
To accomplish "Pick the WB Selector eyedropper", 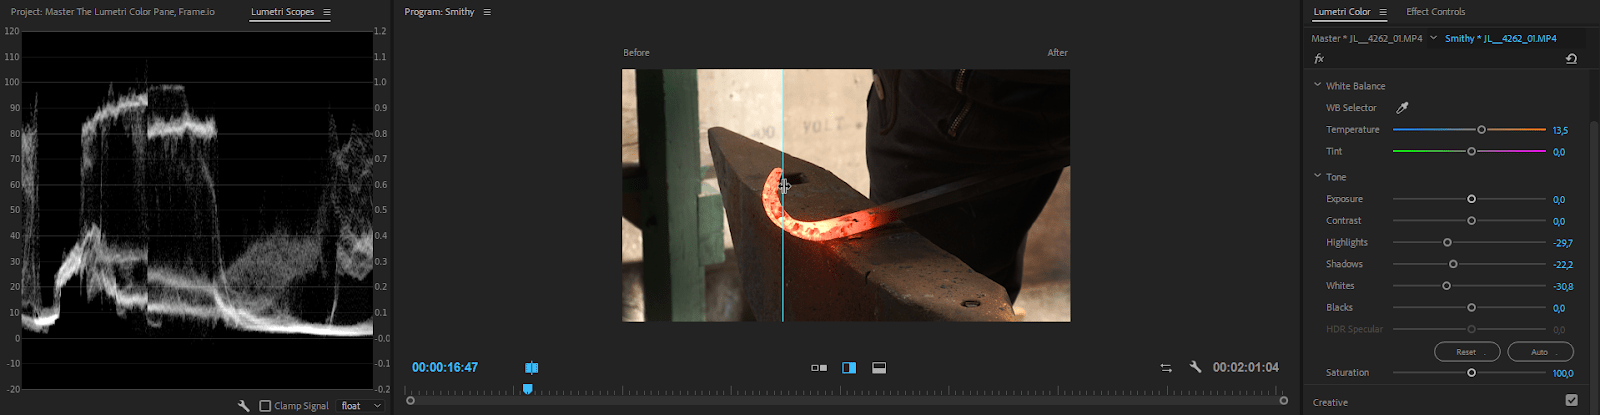I will point(1402,108).
